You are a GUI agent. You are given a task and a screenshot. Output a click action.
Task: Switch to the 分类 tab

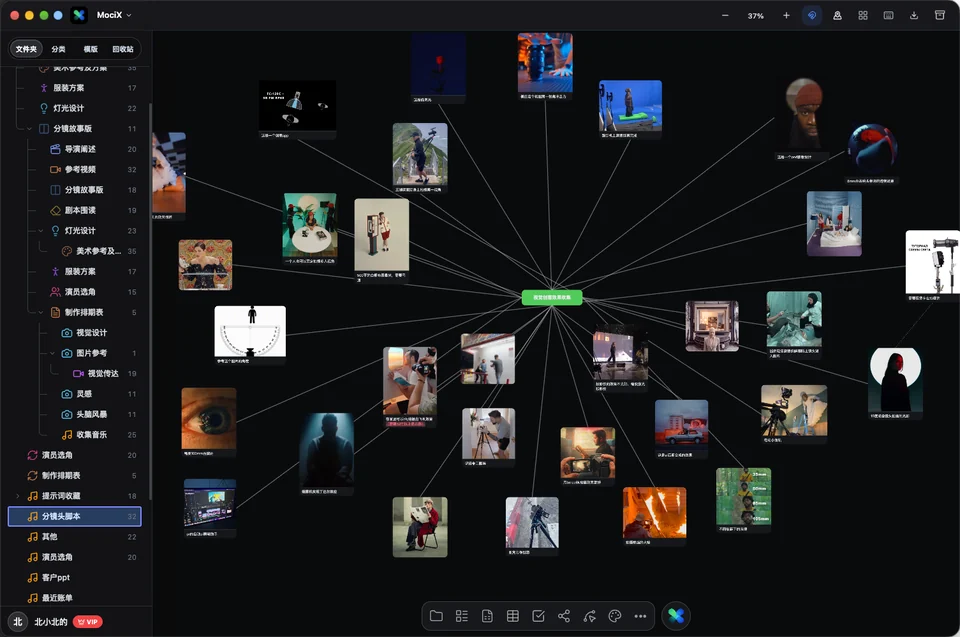click(58, 49)
